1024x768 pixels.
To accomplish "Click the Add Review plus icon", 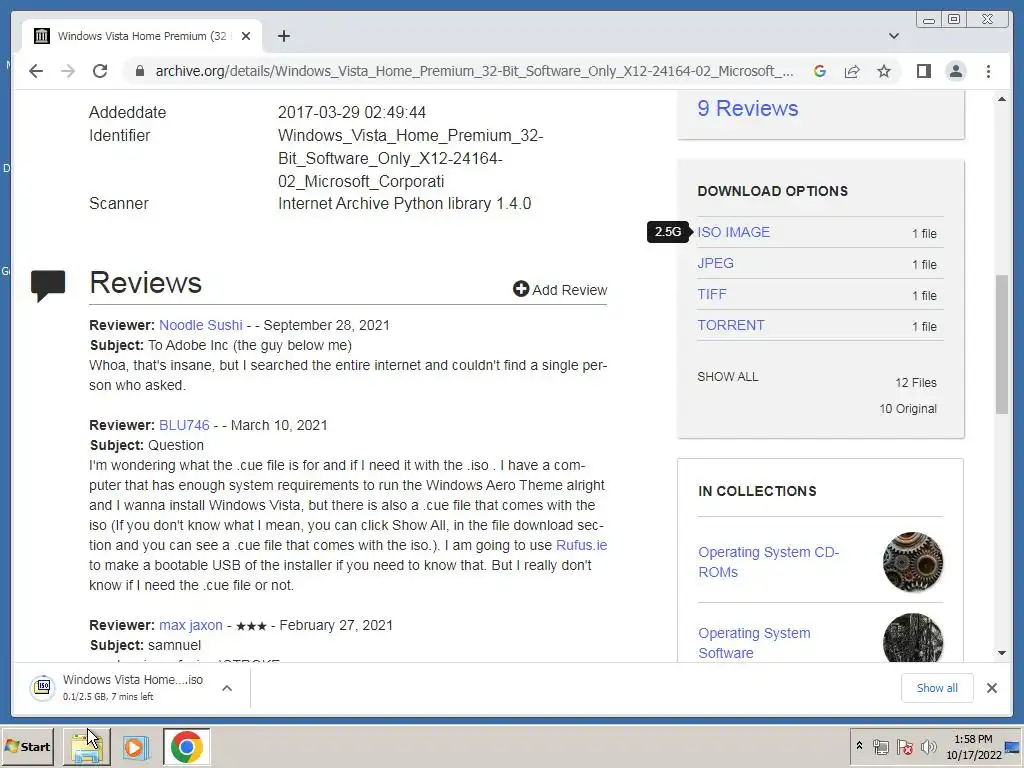I will [520, 289].
